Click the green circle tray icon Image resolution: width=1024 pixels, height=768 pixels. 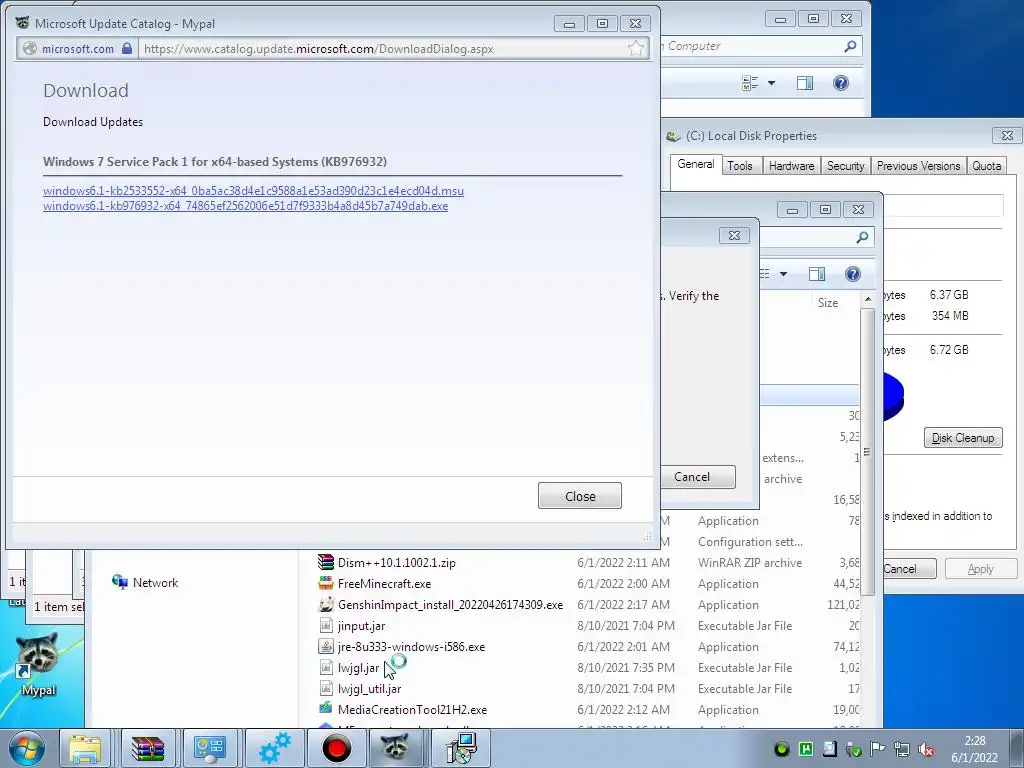(x=781, y=750)
